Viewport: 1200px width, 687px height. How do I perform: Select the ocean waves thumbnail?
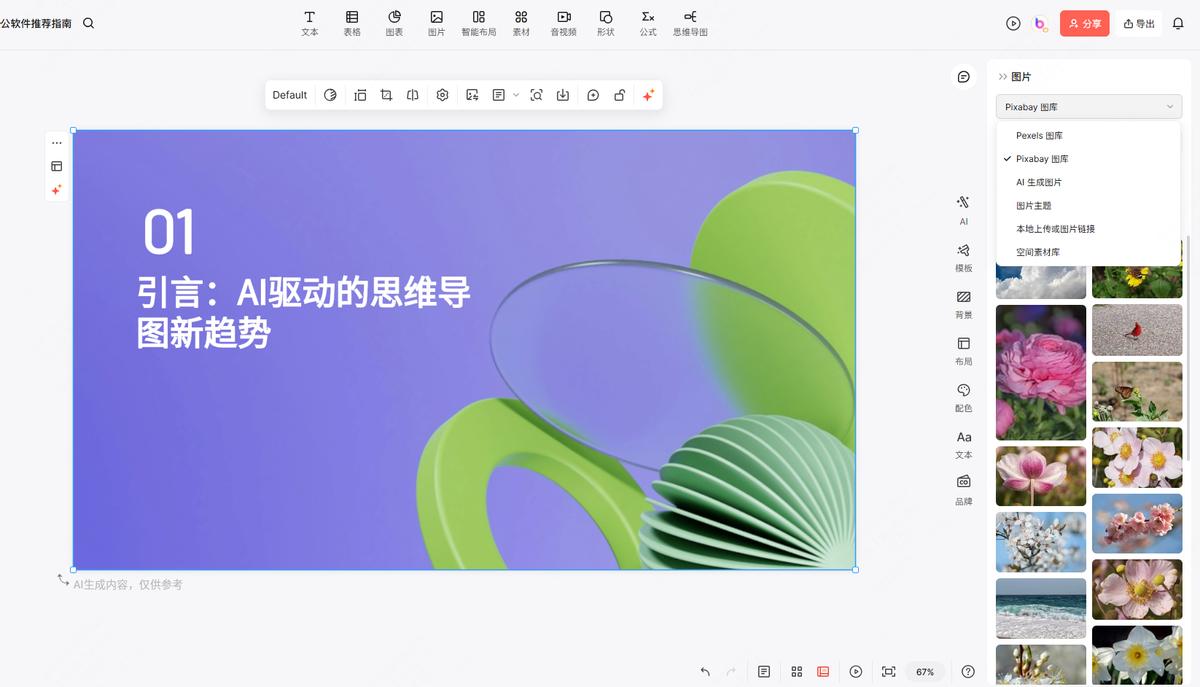(1041, 608)
